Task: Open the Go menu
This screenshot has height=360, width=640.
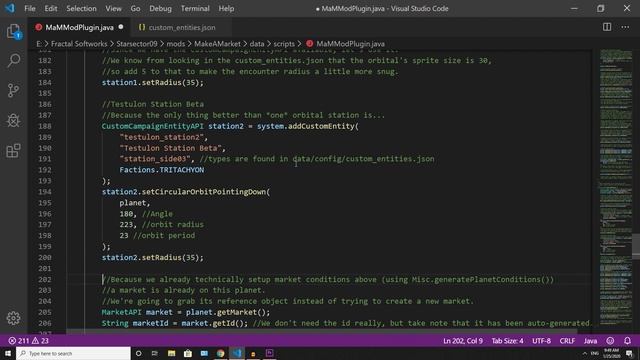Action: coord(136,8)
